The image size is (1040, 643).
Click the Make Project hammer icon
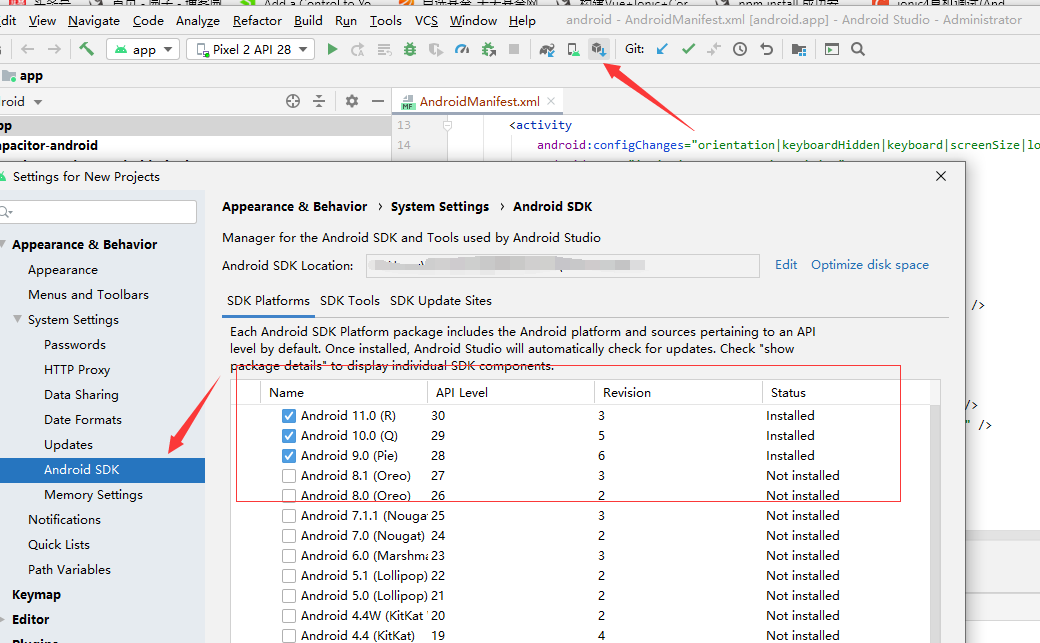point(87,49)
